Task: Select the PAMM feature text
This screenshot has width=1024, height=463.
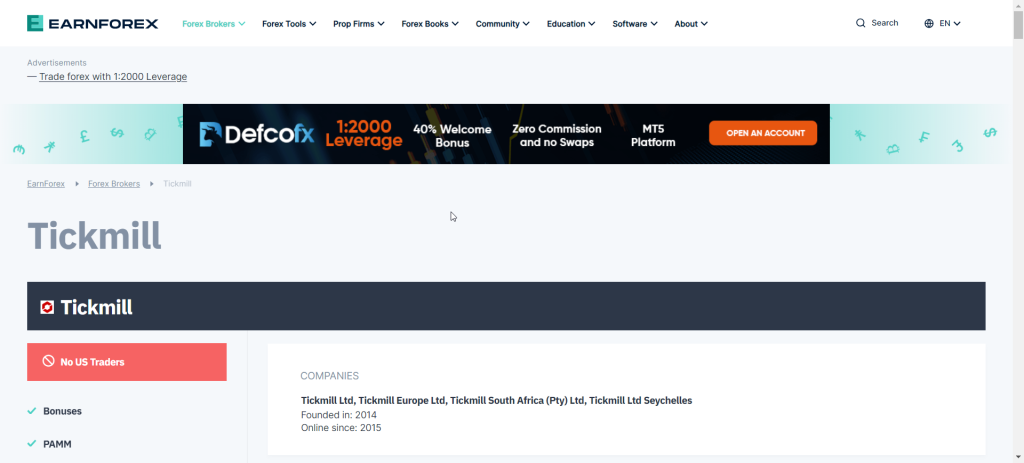Action: point(57,444)
